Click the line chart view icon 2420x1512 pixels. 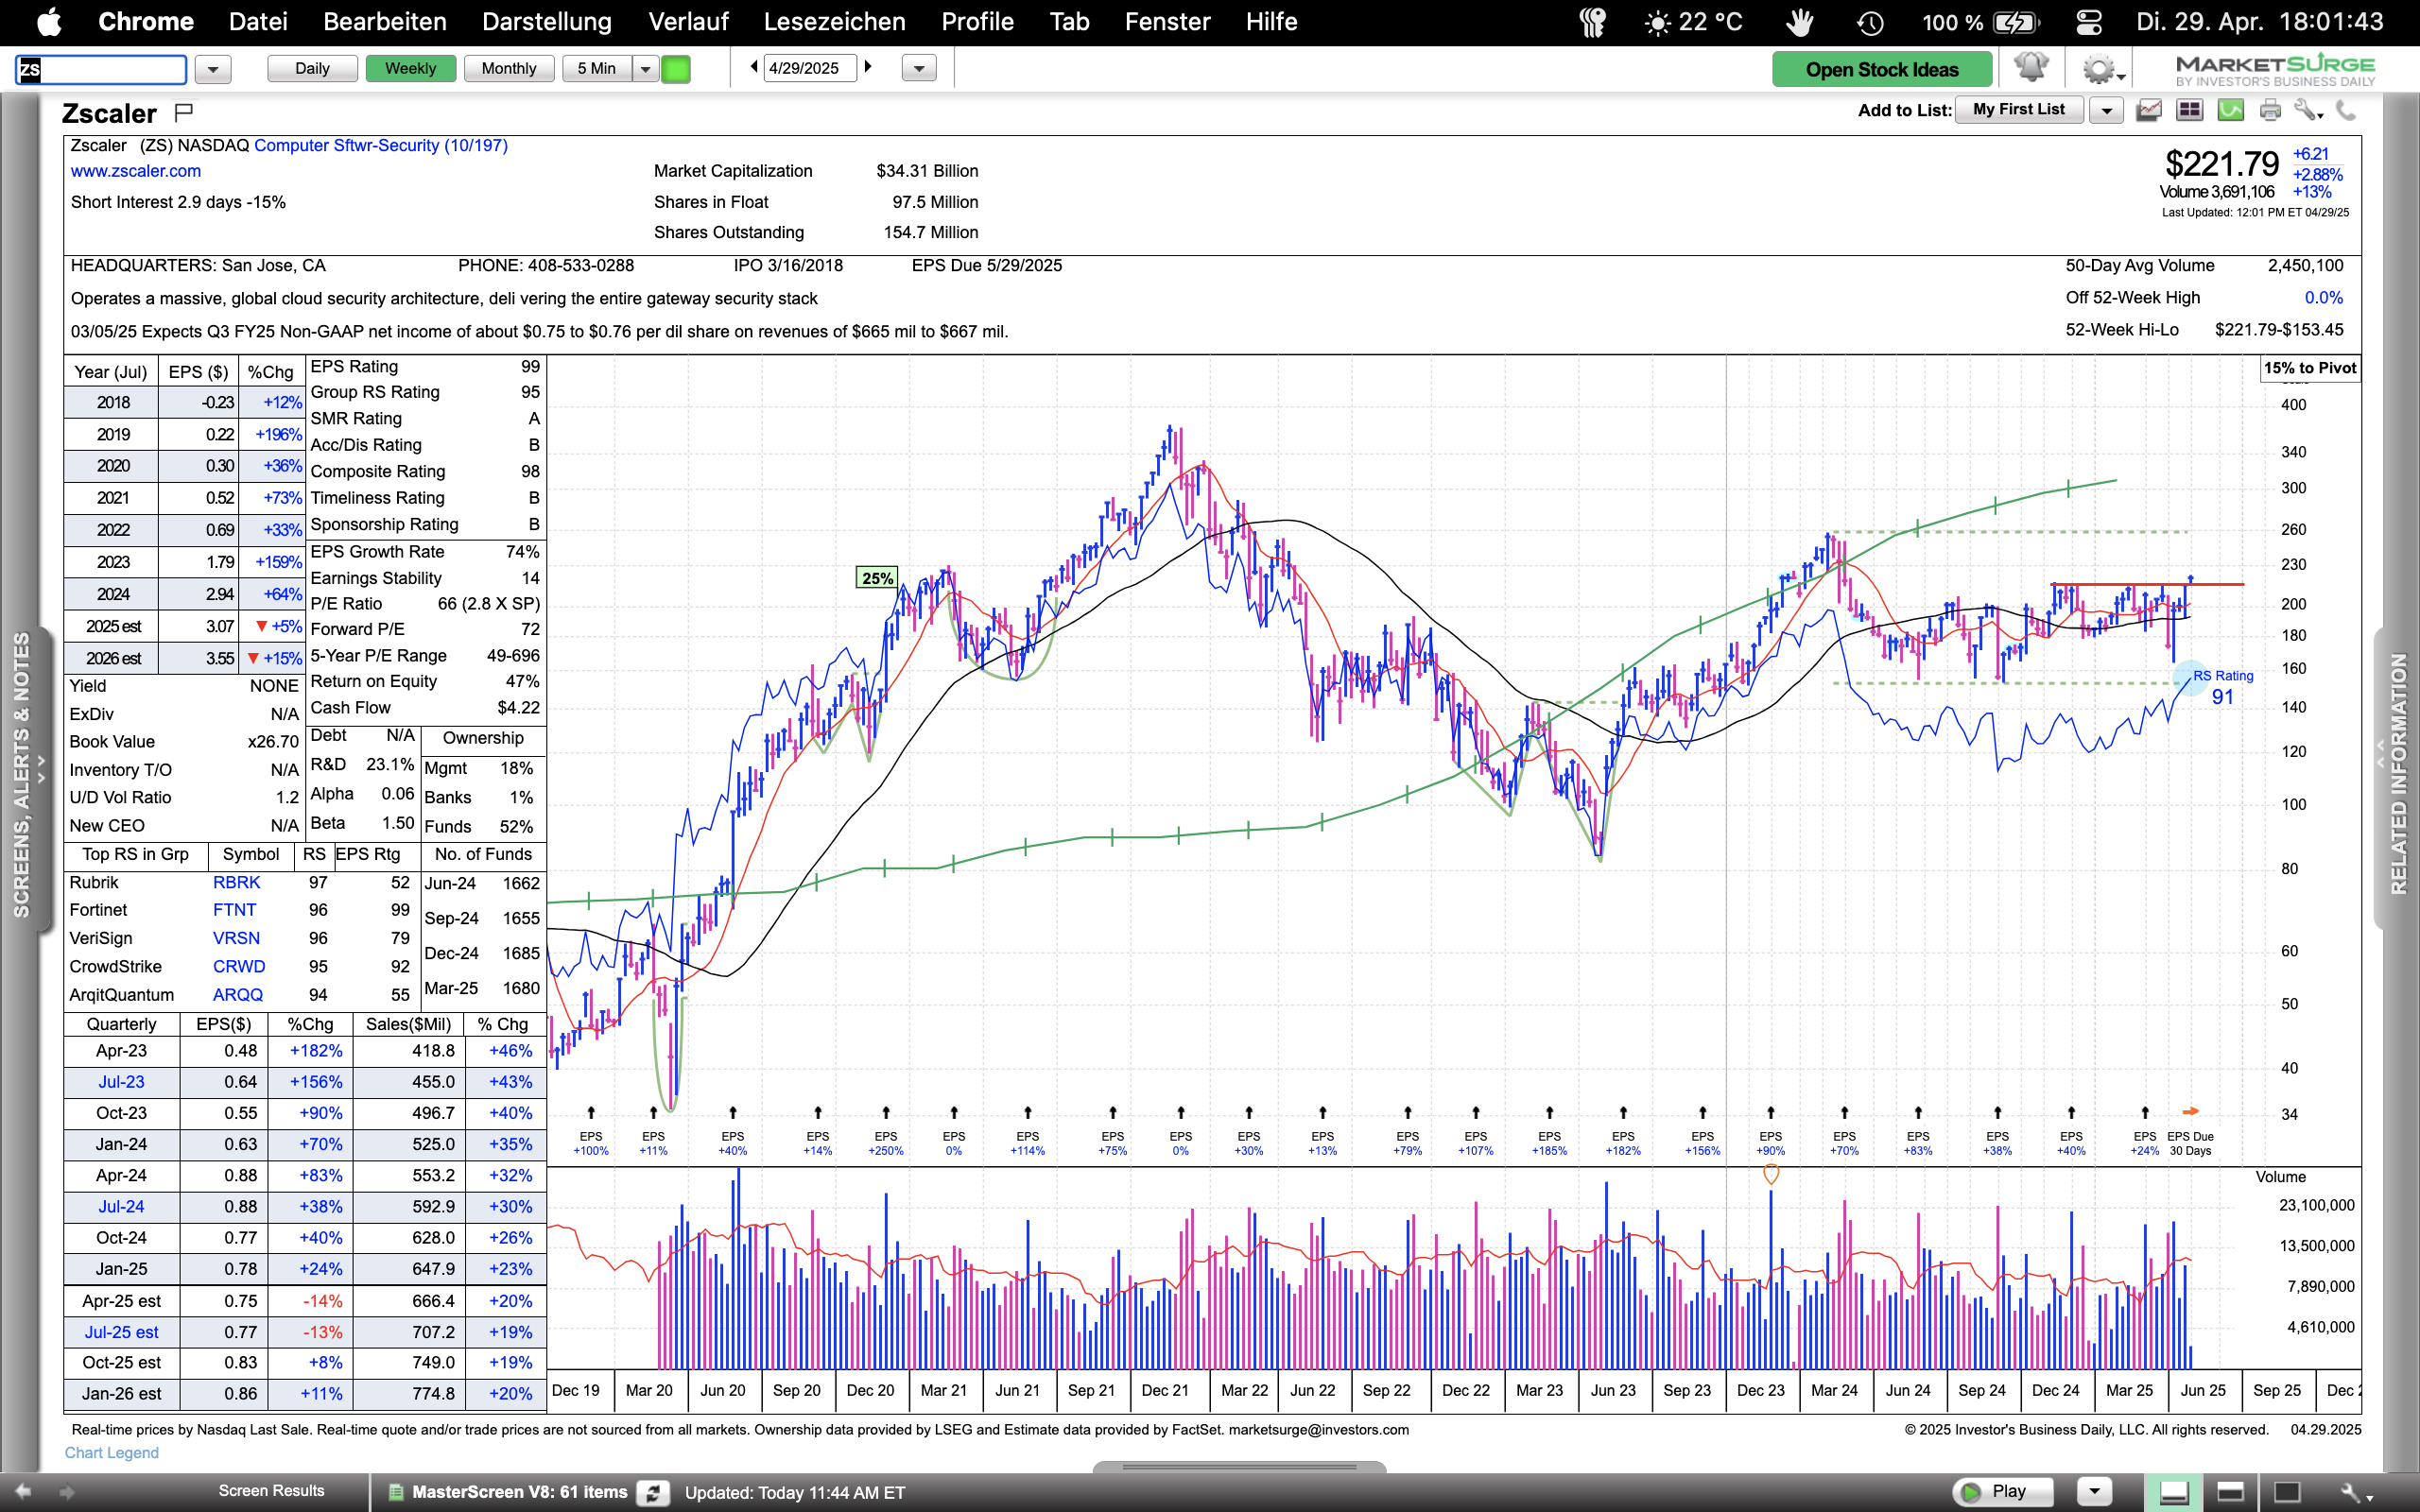pyautogui.click(x=2148, y=110)
